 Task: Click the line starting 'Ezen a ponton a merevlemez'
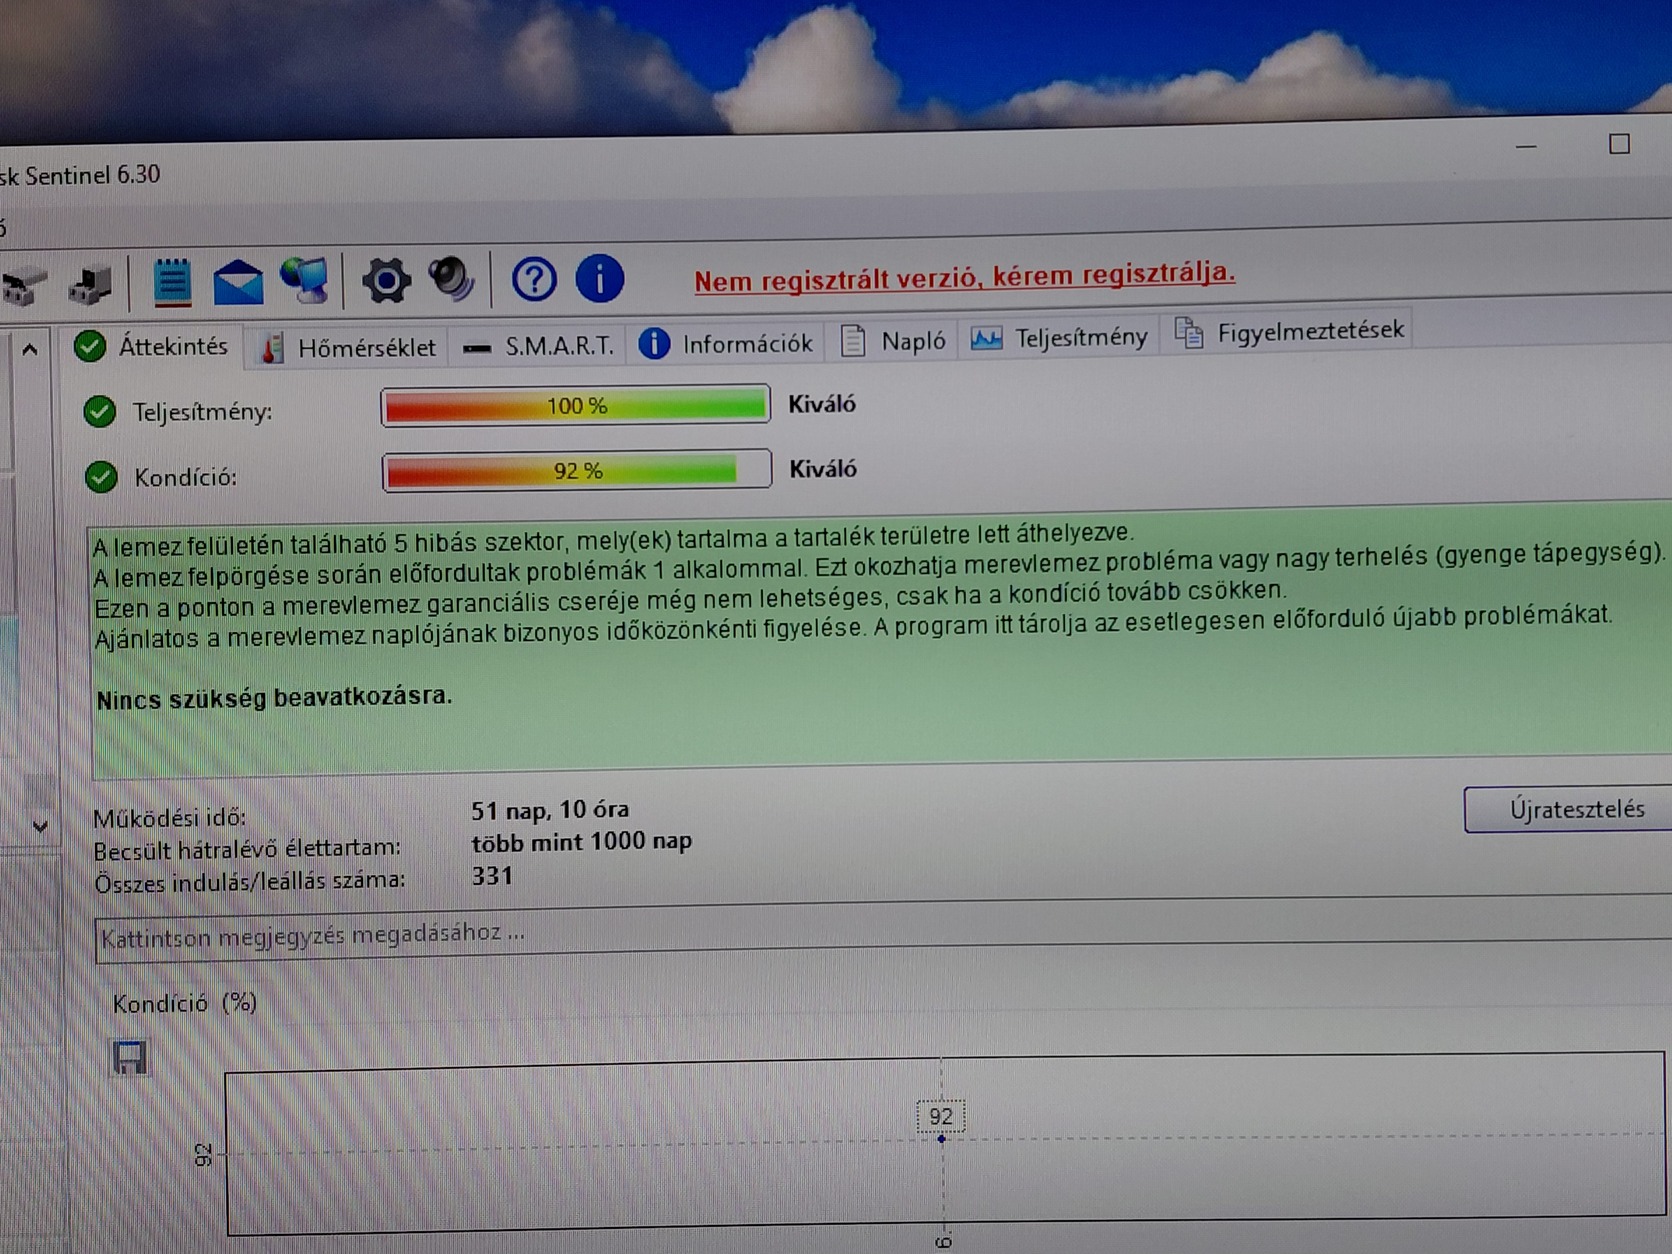690,599
